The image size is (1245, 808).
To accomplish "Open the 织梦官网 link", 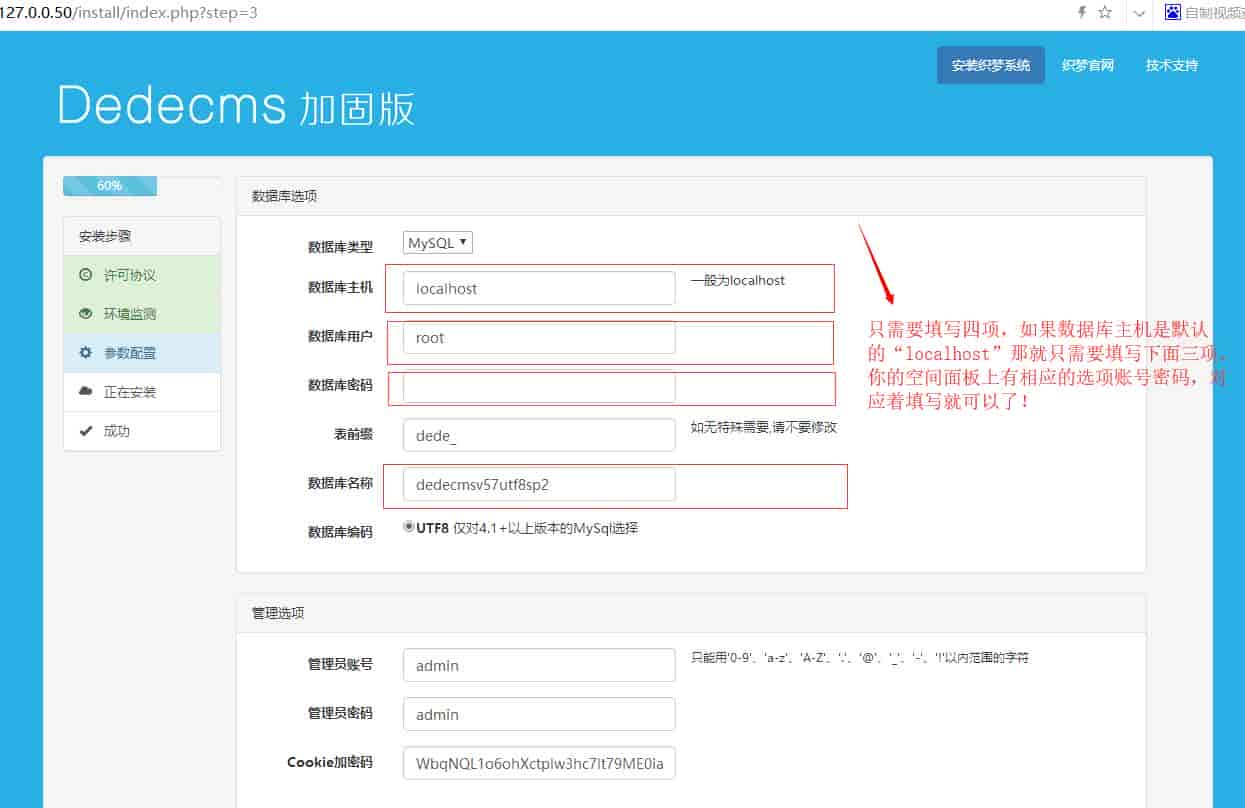I will [x=1089, y=64].
